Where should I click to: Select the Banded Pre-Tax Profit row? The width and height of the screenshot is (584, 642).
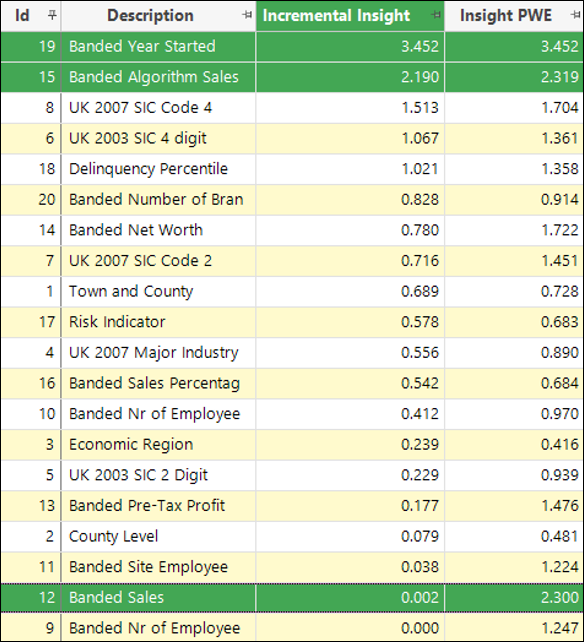292,506
